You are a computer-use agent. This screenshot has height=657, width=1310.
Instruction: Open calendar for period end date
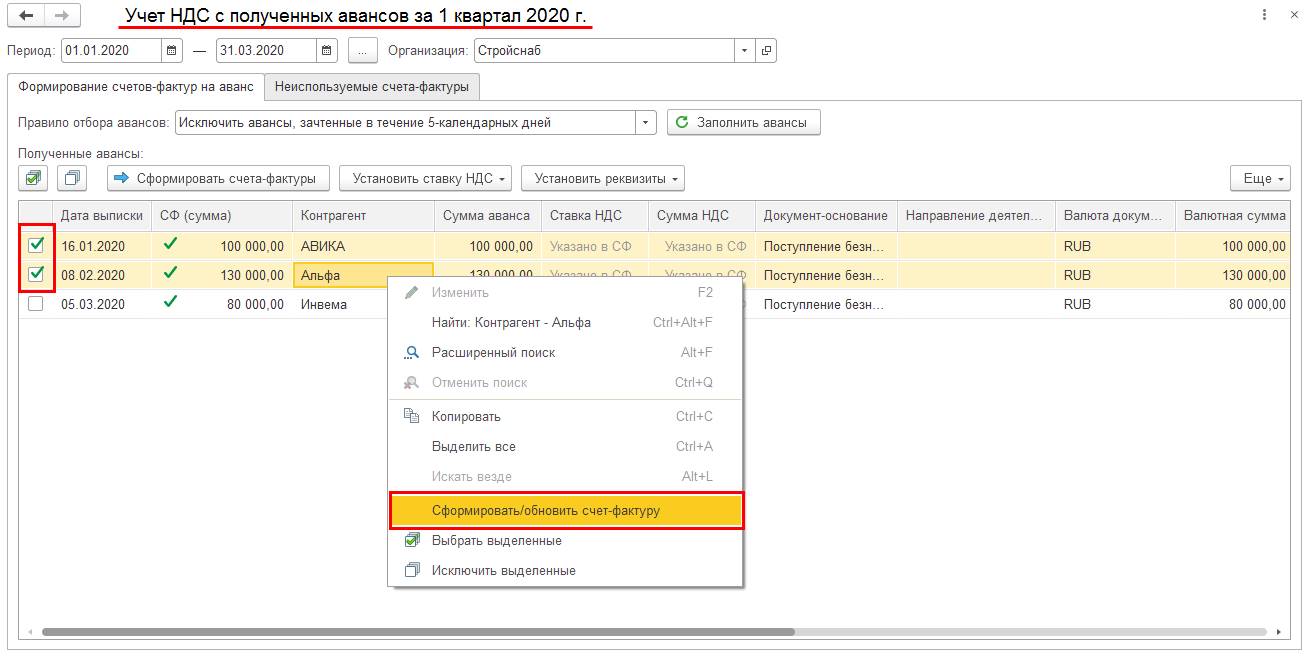[x=327, y=50]
